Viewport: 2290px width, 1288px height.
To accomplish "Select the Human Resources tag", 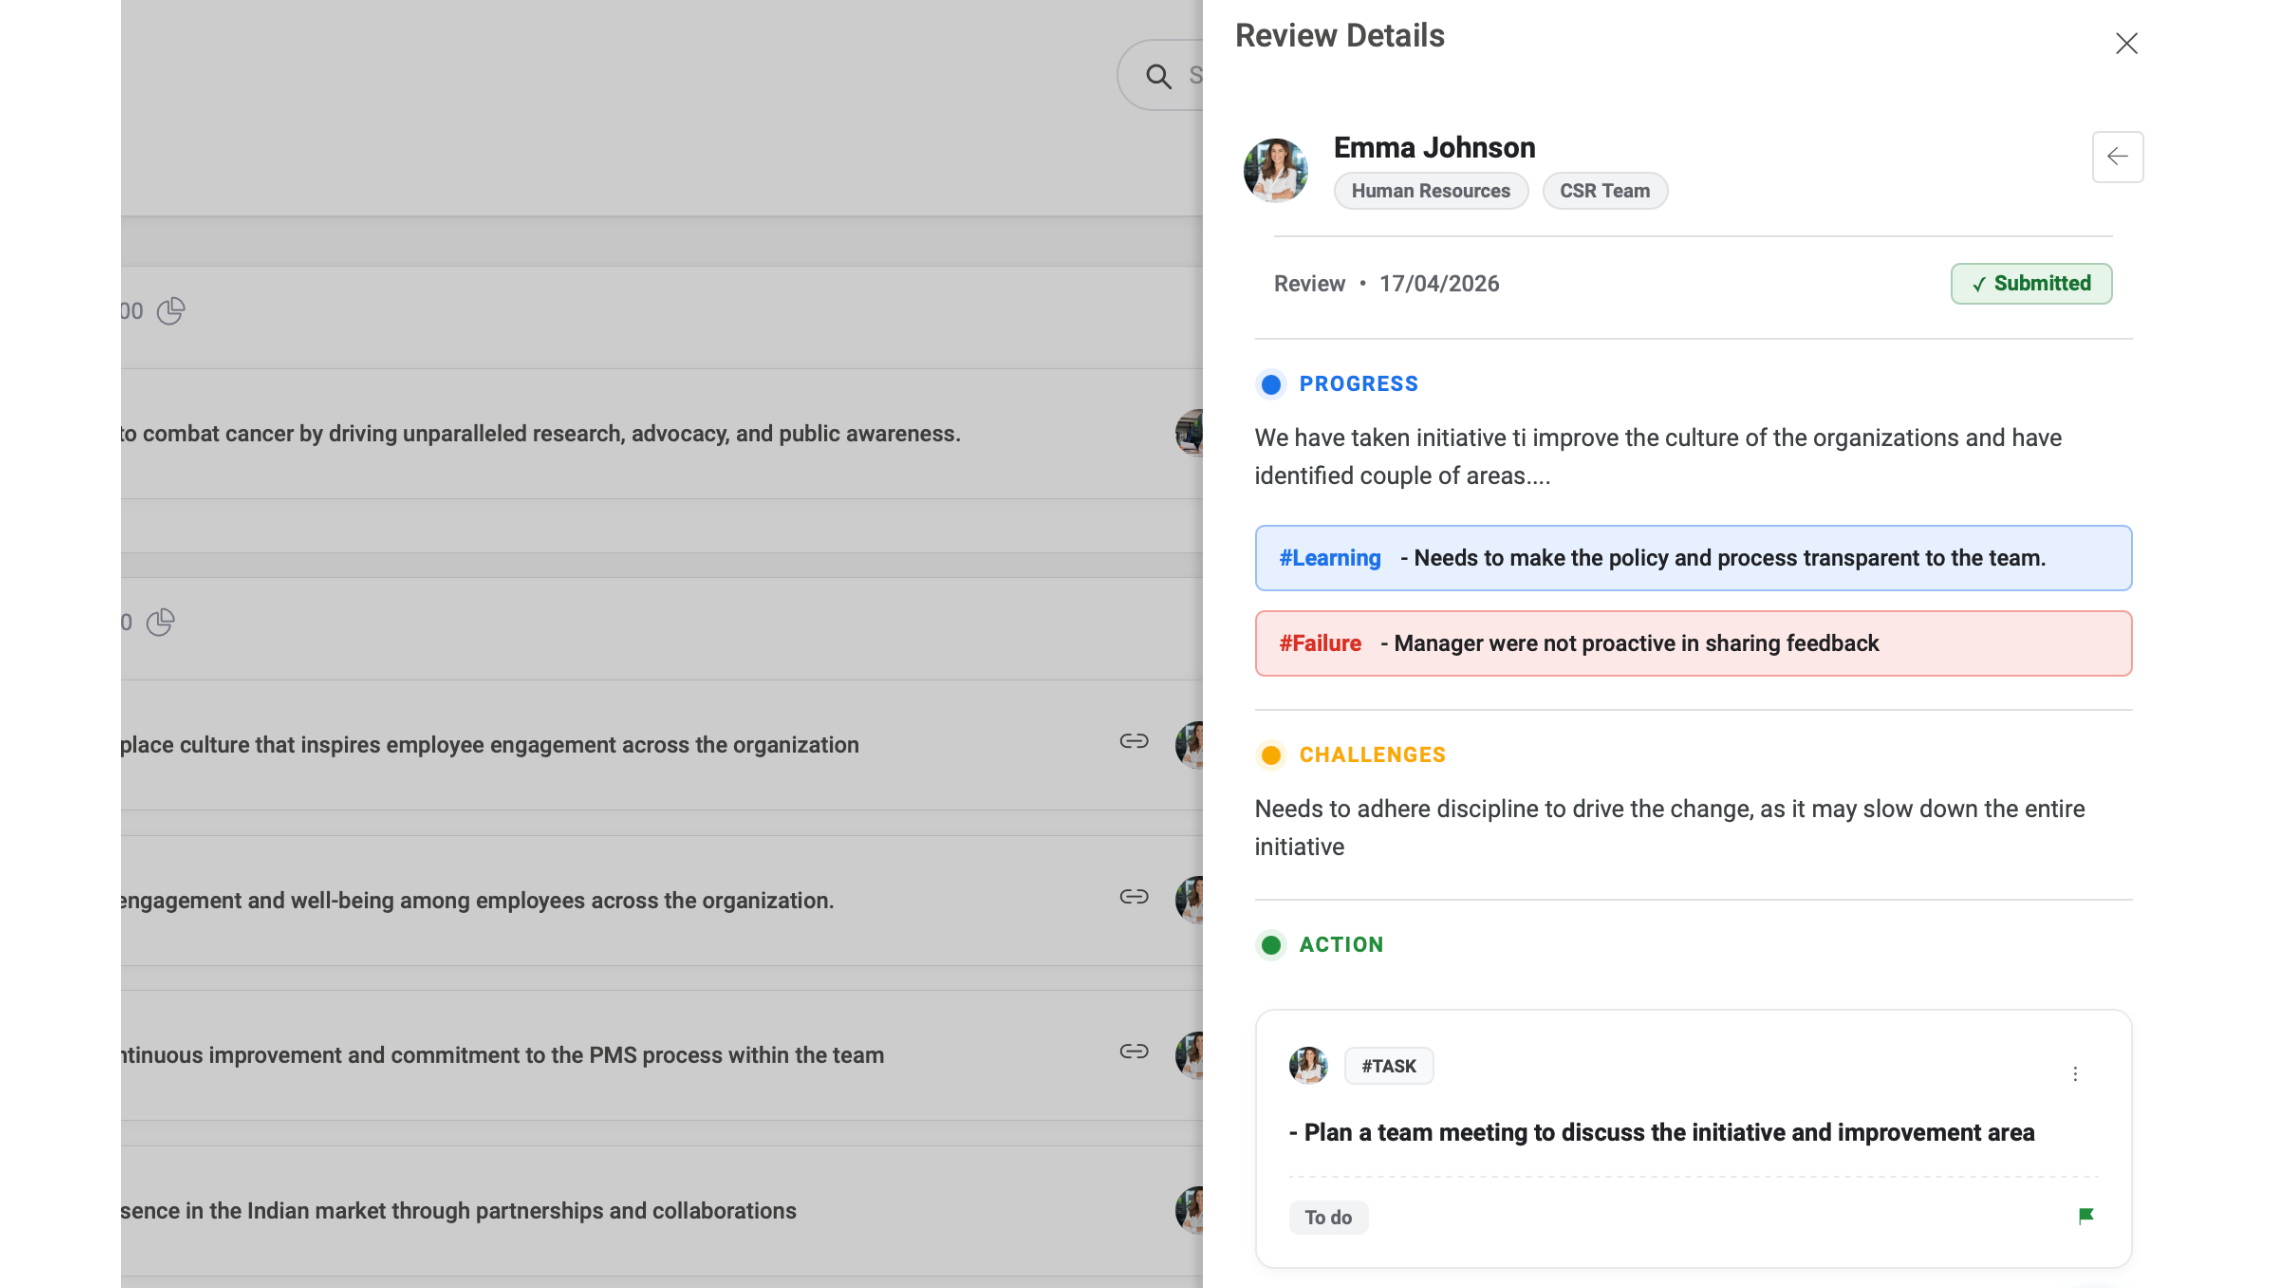I will [1430, 191].
